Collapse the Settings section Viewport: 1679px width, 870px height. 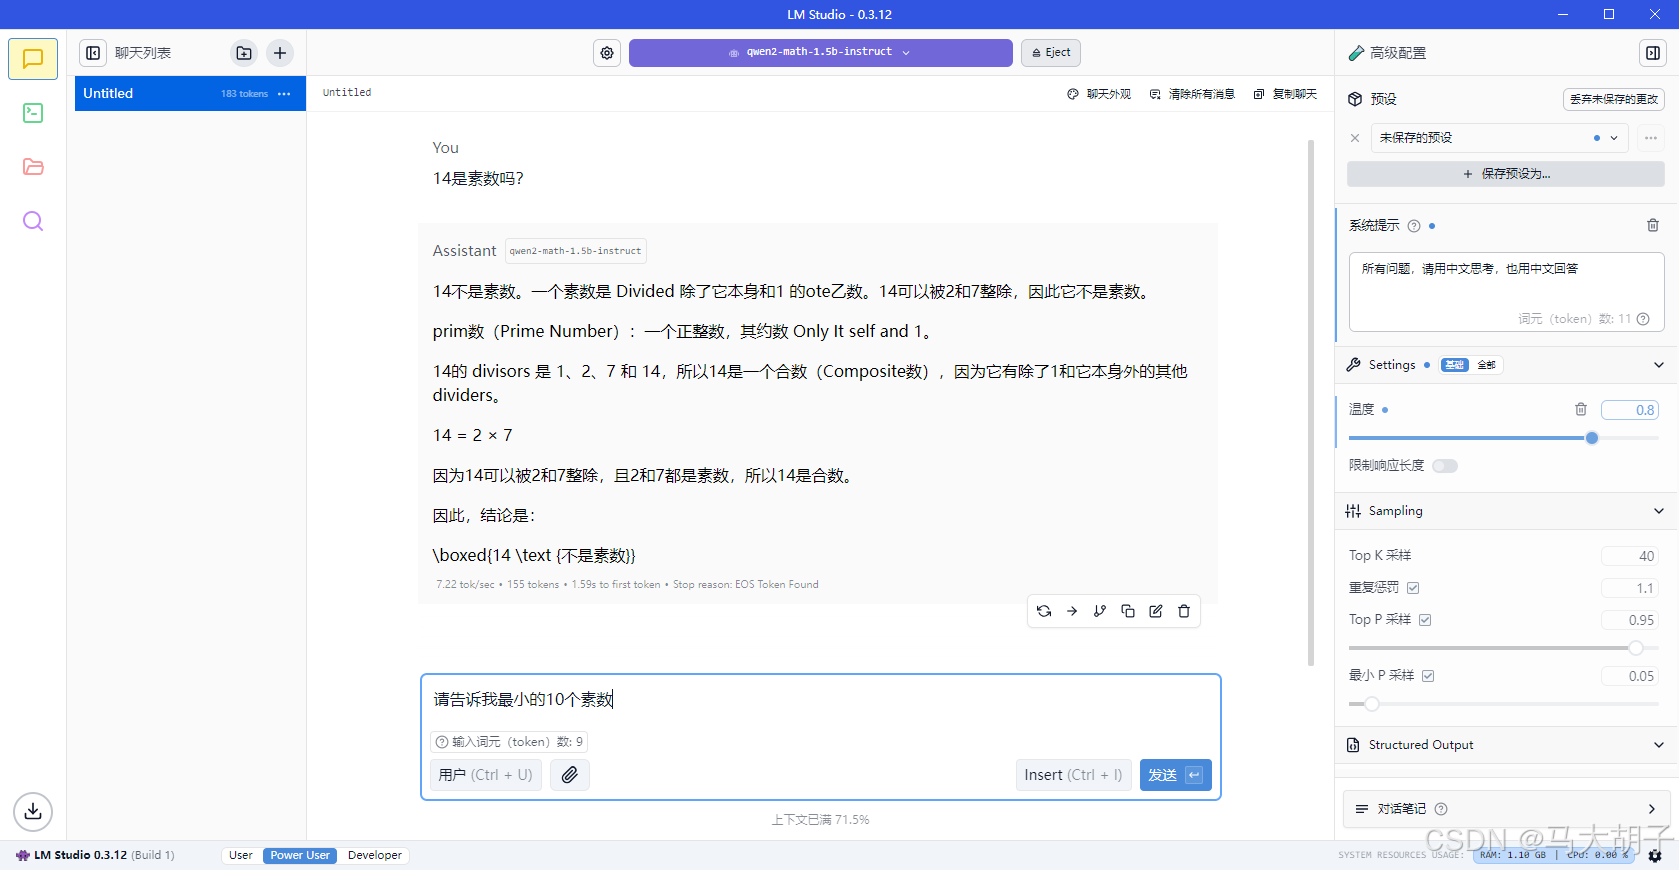point(1659,365)
